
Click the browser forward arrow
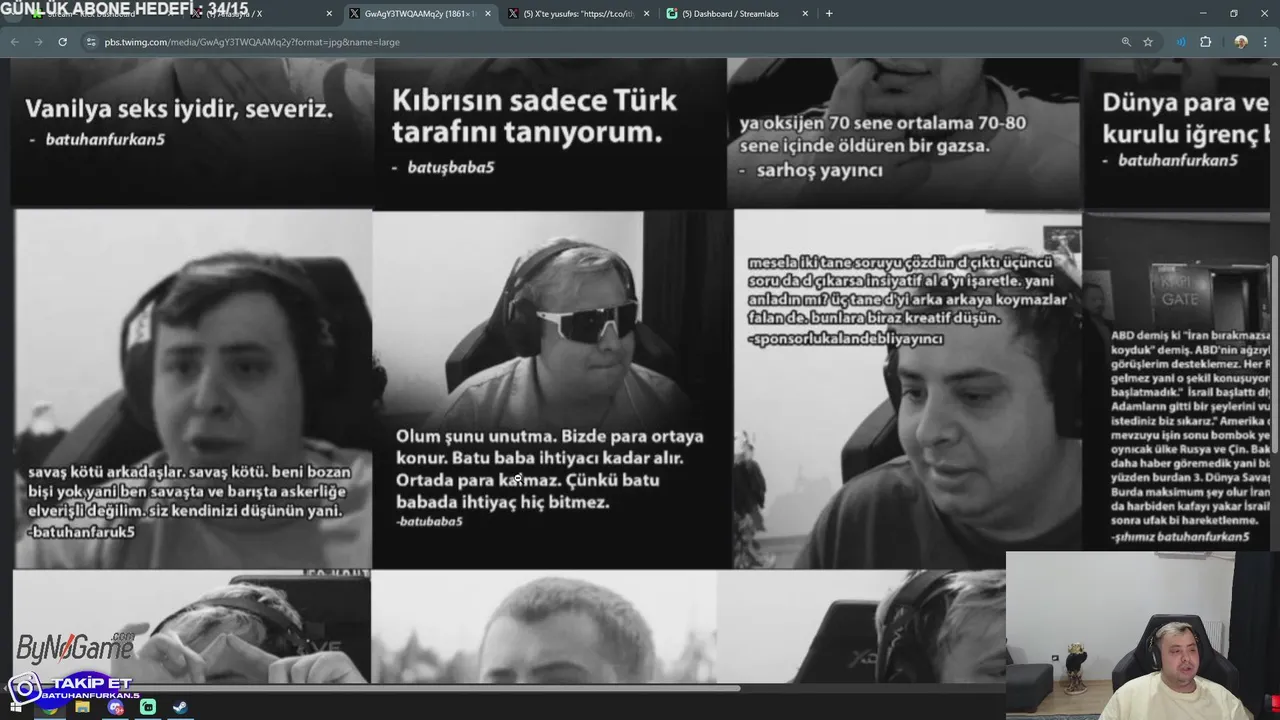[x=38, y=42]
